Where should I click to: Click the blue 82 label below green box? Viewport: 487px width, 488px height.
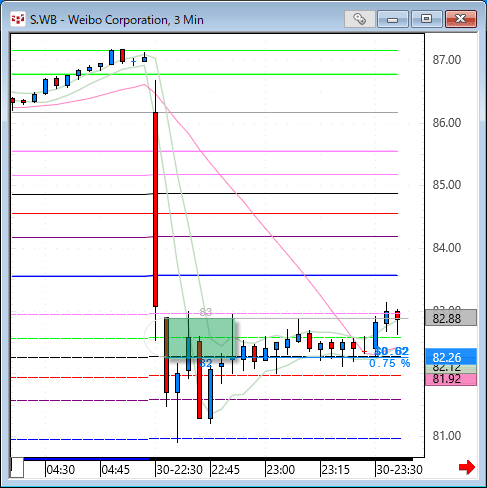point(206,363)
